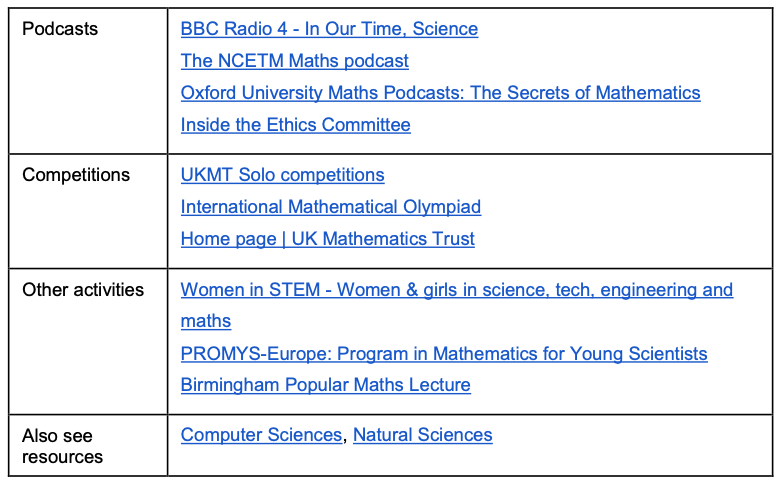Open BBC Radio 4 In Our Time link
The width and height of the screenshot is (782, 488).
(x=329, y=29)
